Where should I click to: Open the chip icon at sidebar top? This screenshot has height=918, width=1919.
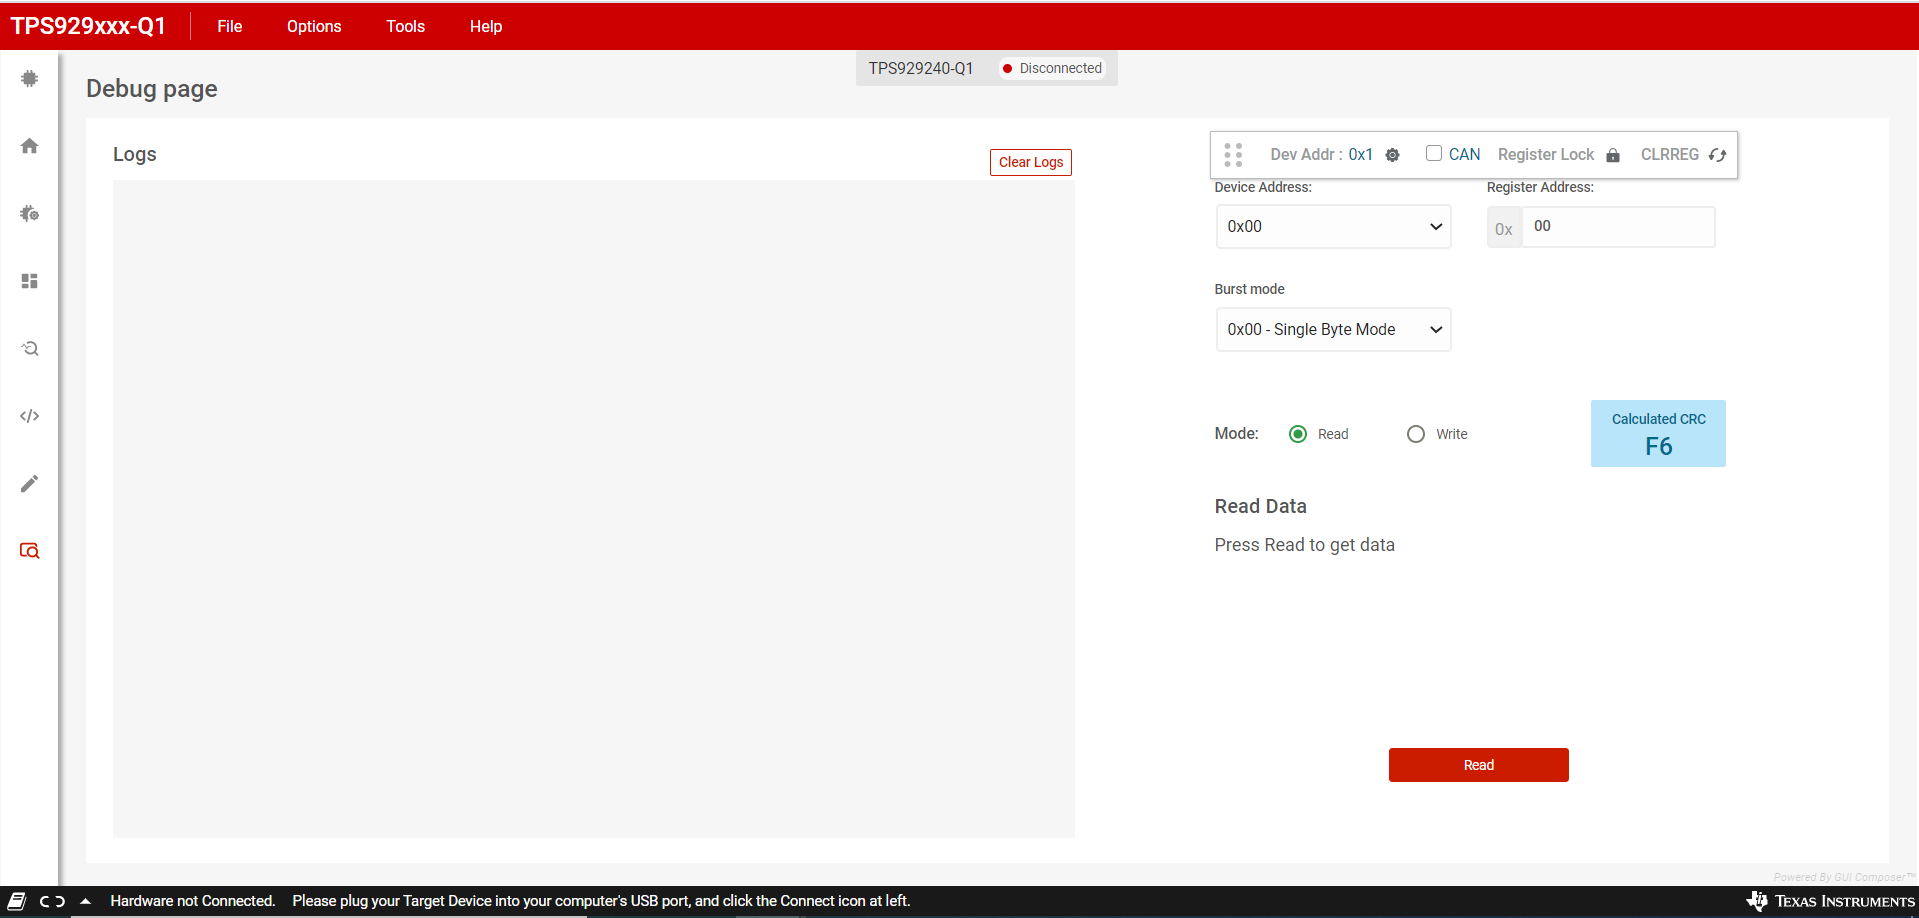point(30,79)
